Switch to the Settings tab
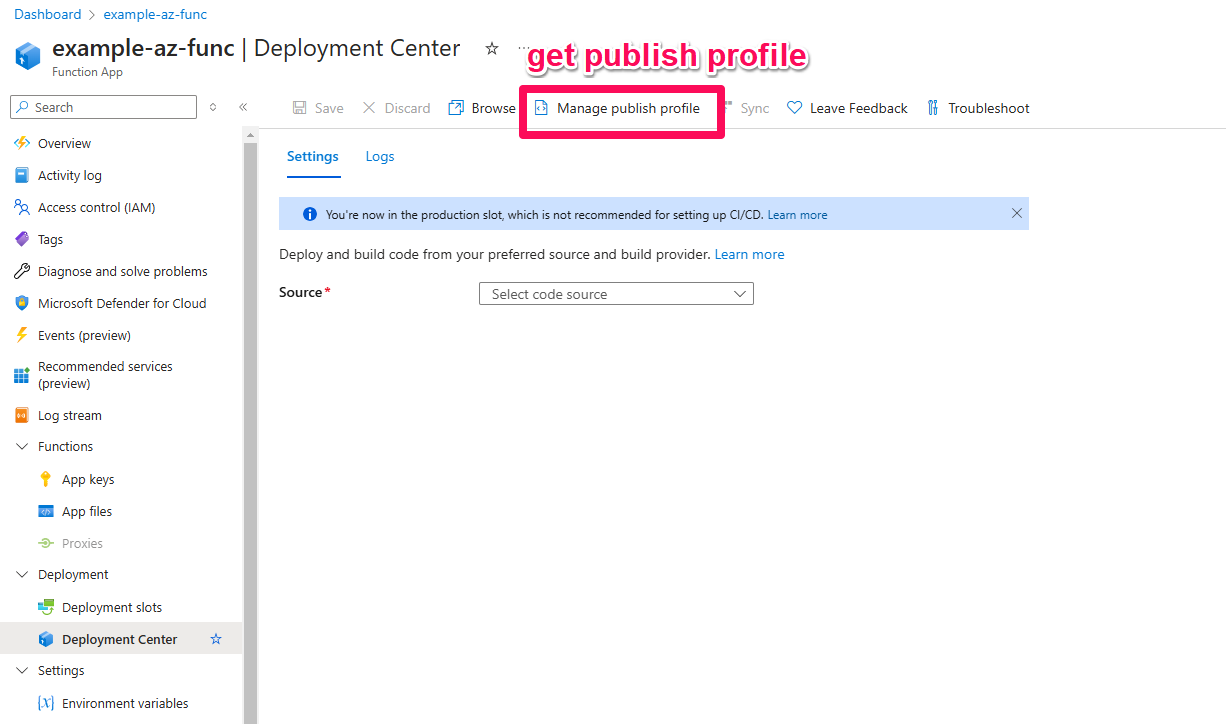 tap(313, 157)
